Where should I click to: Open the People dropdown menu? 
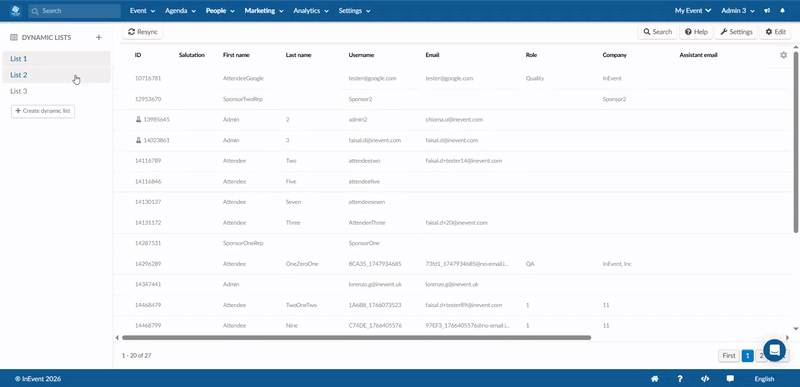[220, 11]
